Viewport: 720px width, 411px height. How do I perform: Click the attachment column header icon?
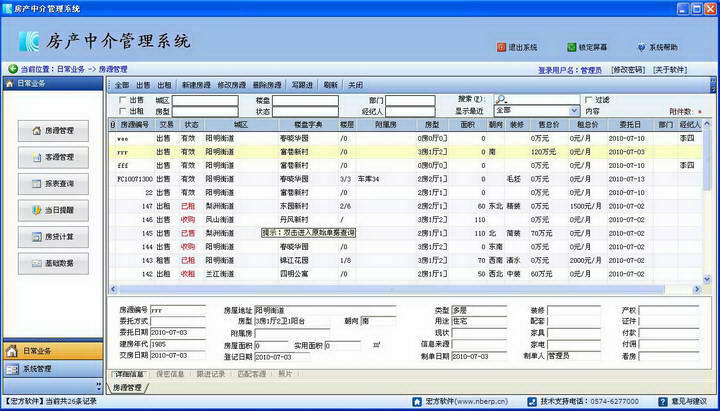[x=113, y=125]
